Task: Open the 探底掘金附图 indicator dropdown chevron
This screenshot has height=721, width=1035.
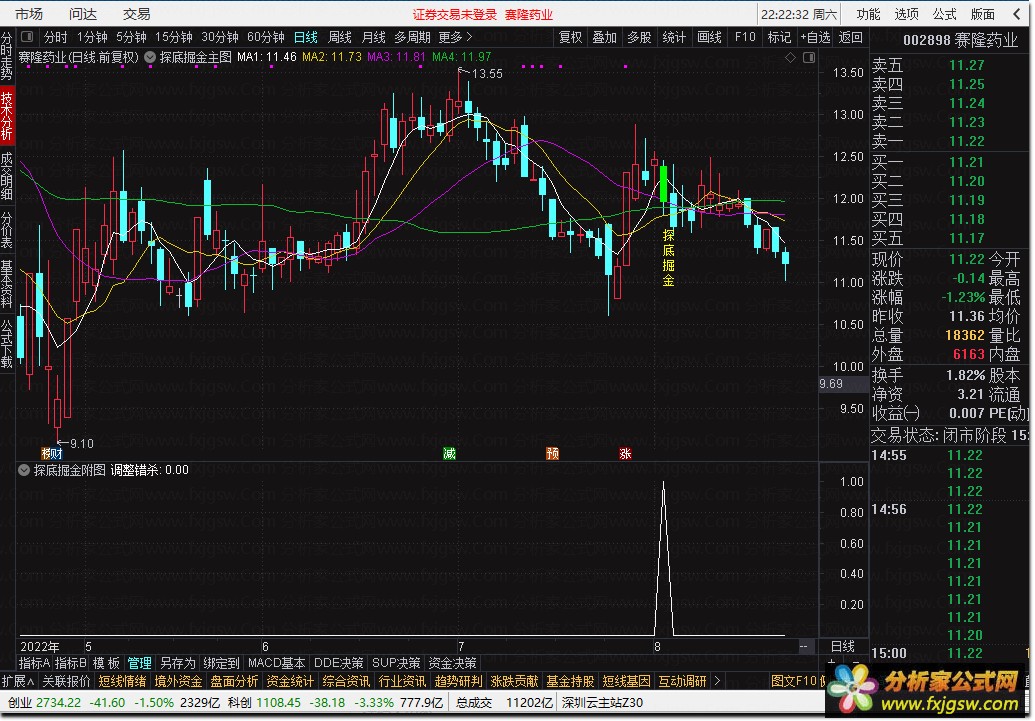Action: coord(24,470)
